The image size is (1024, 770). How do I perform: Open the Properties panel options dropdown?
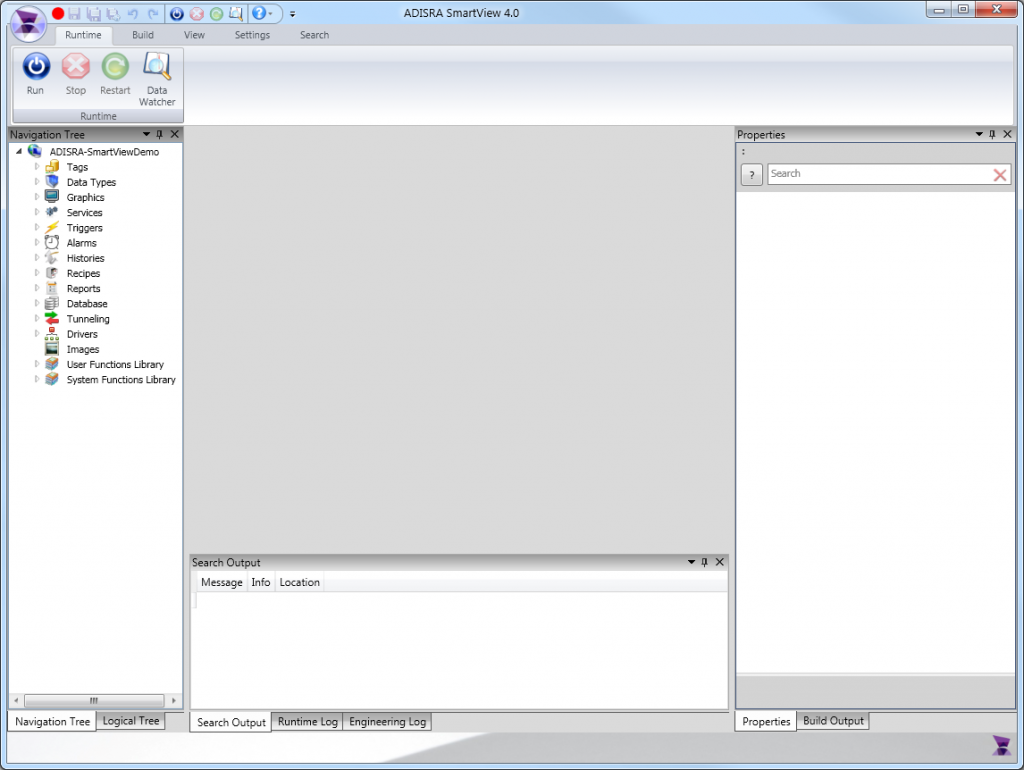click(x=979, y=135)
